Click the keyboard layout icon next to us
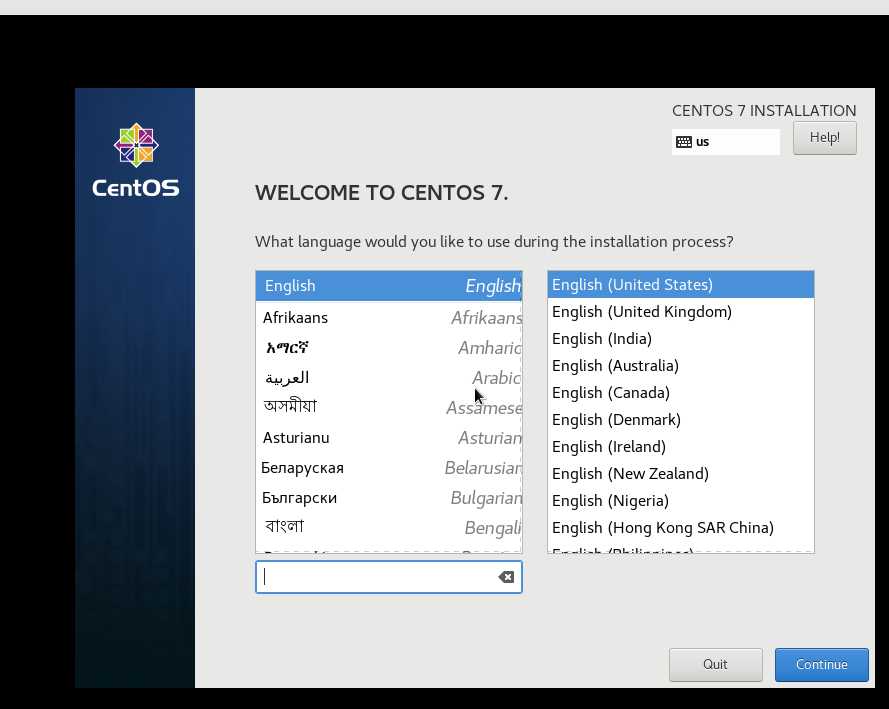The height and width of the screenshot is (709, 889). point(684,142)
